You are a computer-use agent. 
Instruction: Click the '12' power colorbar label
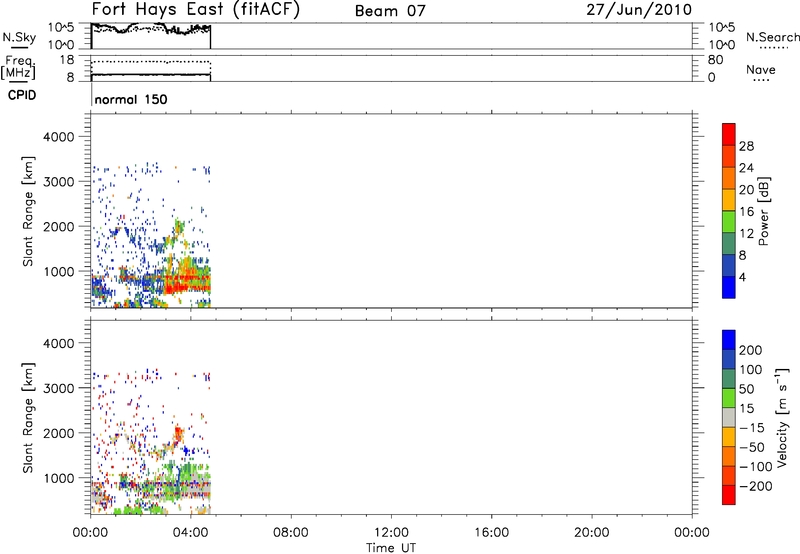pyautogui.click(x=746, y=234)
